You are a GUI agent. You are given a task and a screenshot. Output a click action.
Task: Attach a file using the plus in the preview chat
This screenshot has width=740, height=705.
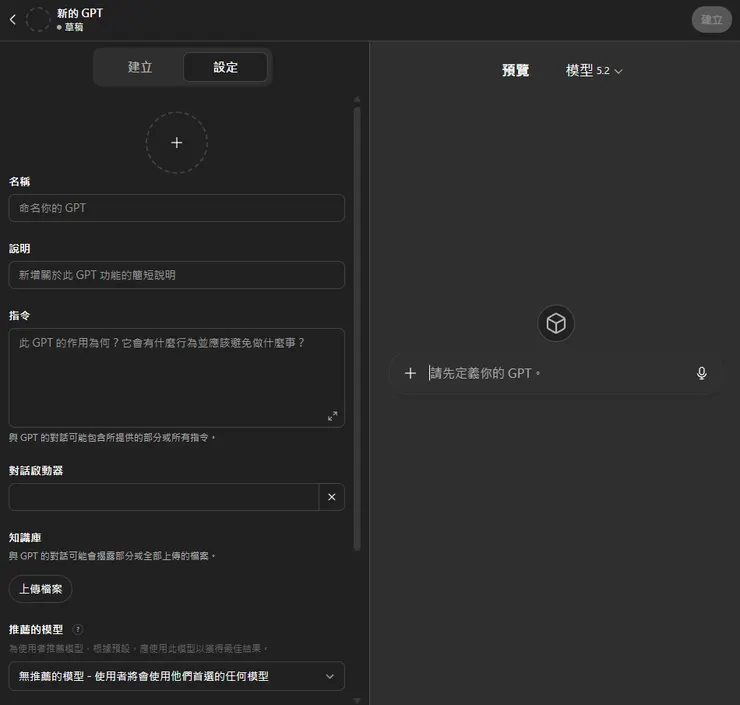[x=410, y=373]
